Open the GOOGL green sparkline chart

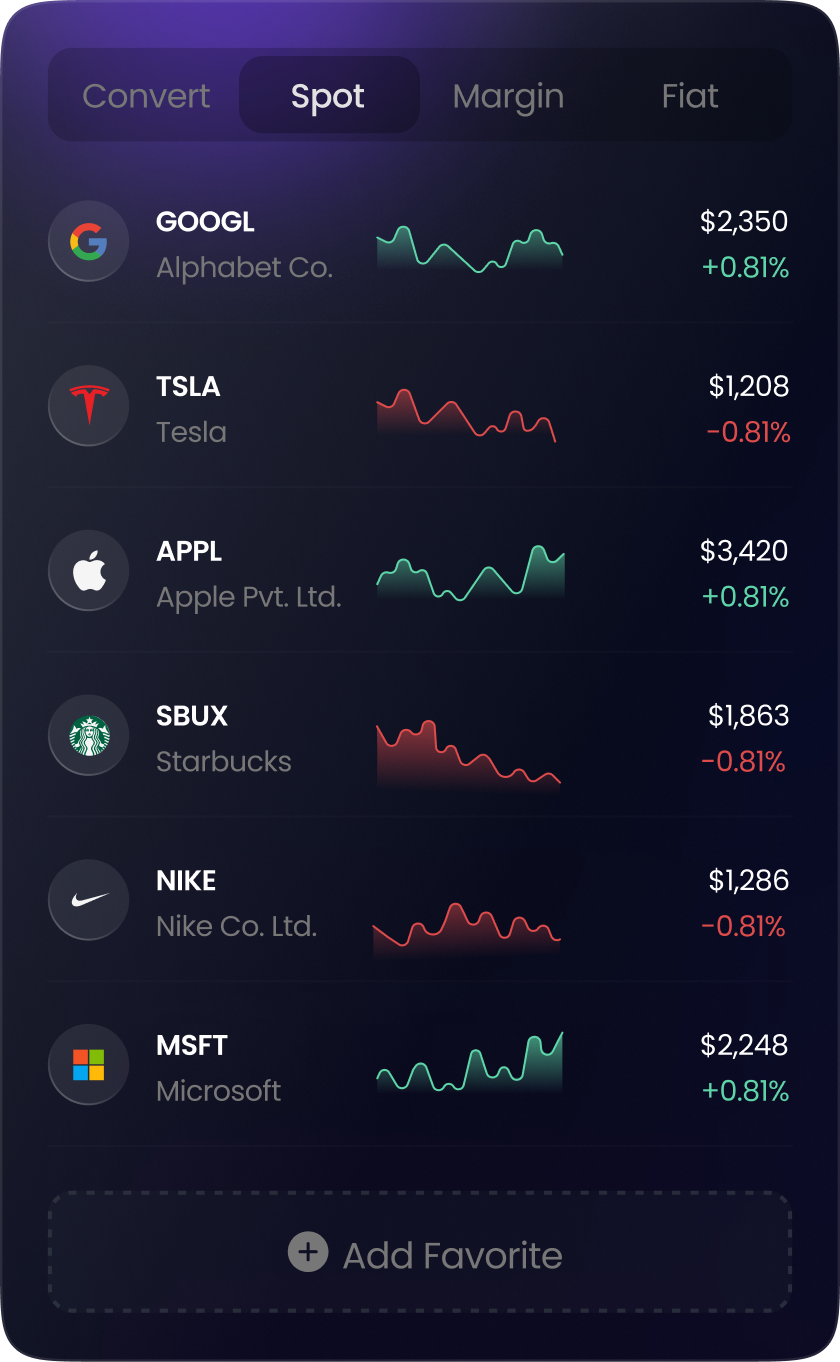470,249
